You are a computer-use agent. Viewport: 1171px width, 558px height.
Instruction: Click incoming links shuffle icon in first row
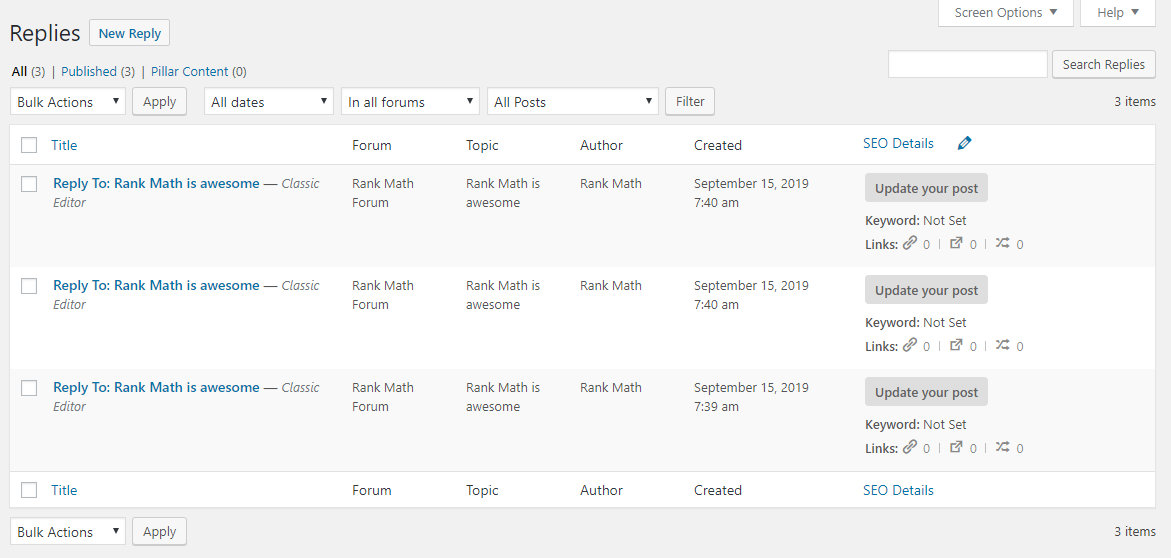pos(1002,243)
